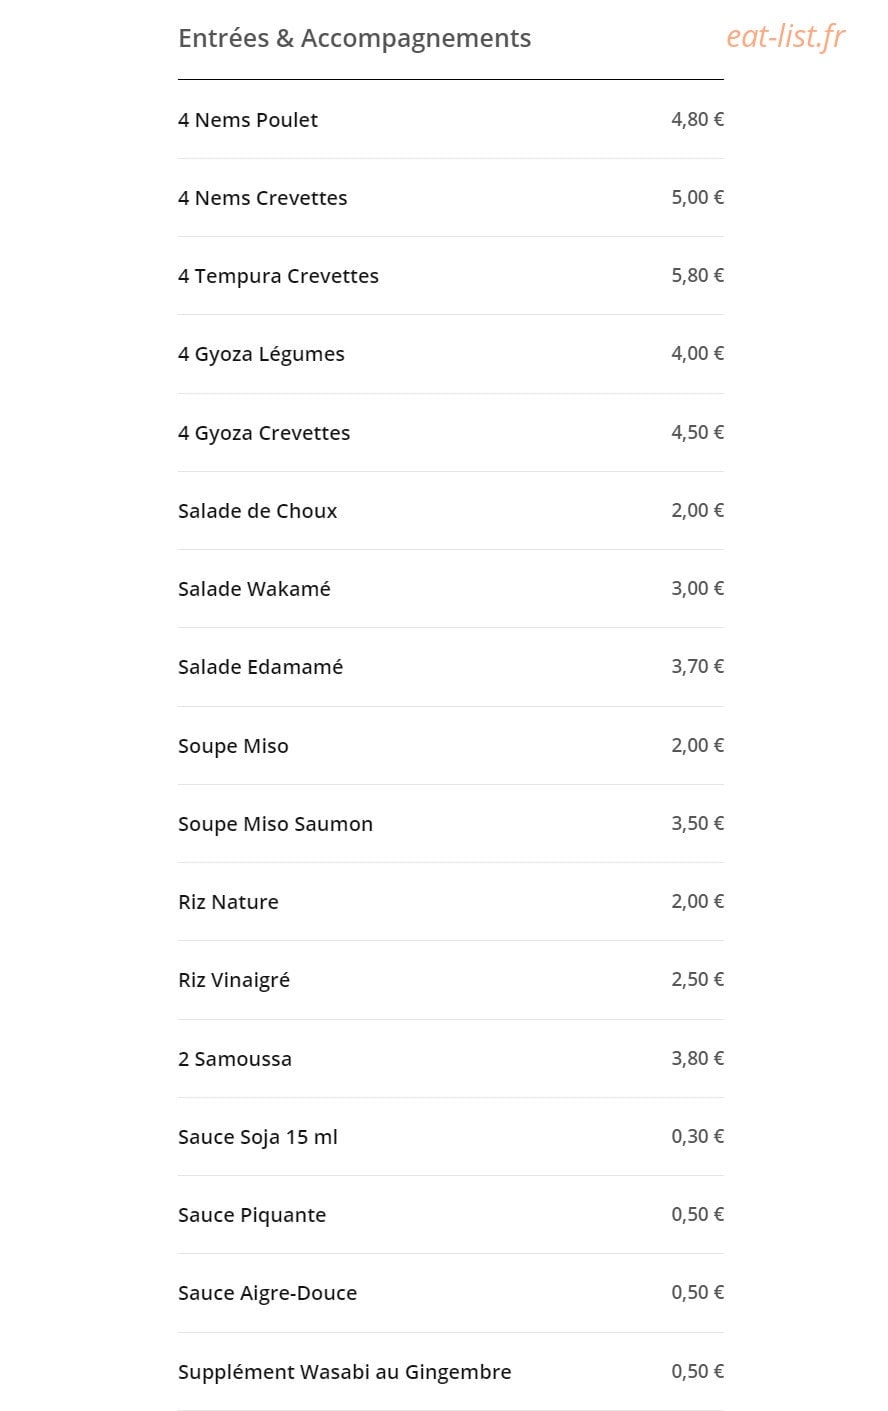Image resolution: width=888 pixels, height=1411 pixels.
Task: Click the Salade Wakamé item
Action: pos(450,588)
